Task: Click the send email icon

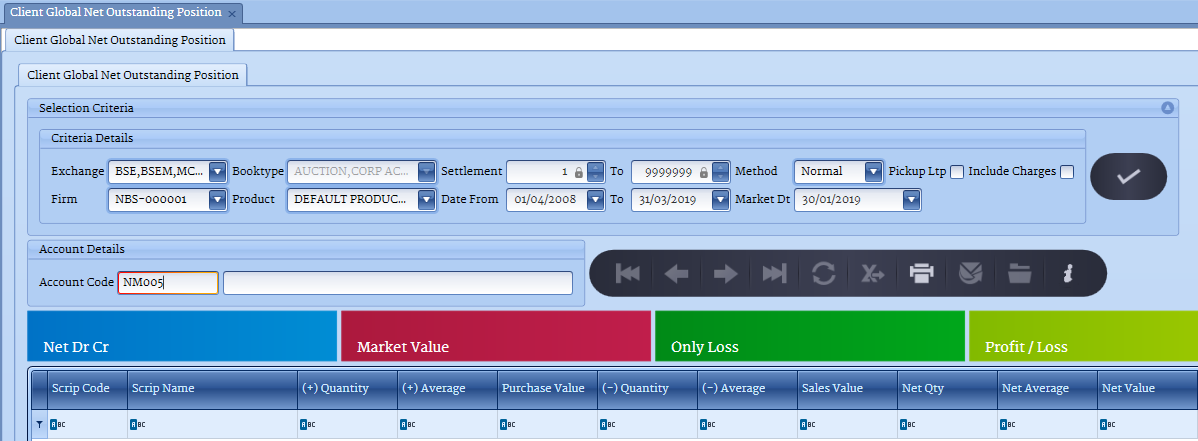Action: coord(970,273)
